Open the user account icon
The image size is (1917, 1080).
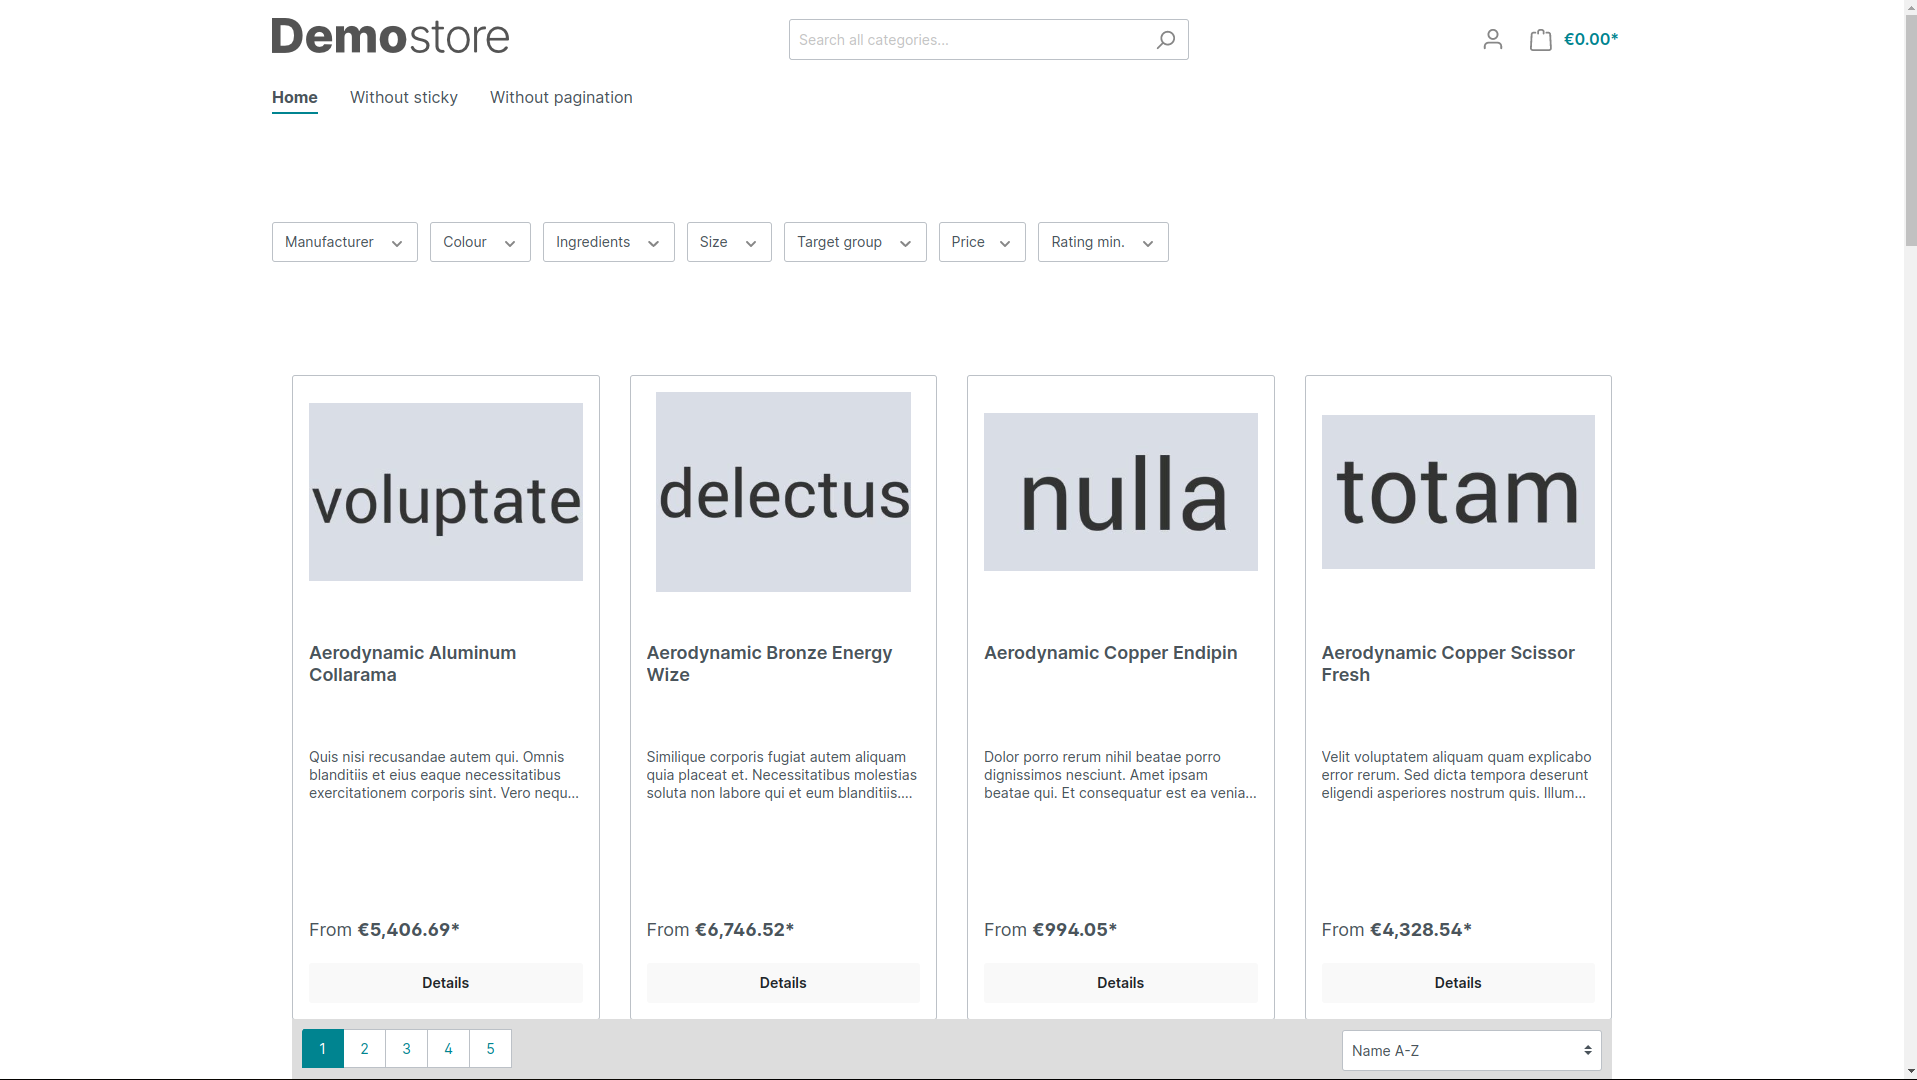pyautogui.click(x=1492, y=39)
